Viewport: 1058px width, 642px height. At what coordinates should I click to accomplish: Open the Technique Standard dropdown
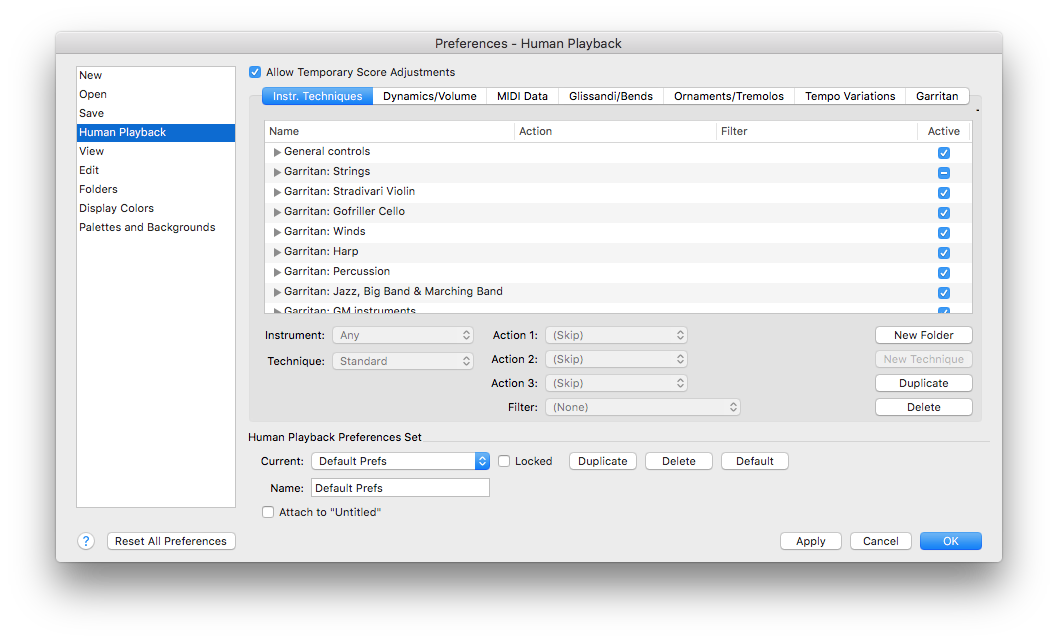pyautogui.click(x=403, y=359)
